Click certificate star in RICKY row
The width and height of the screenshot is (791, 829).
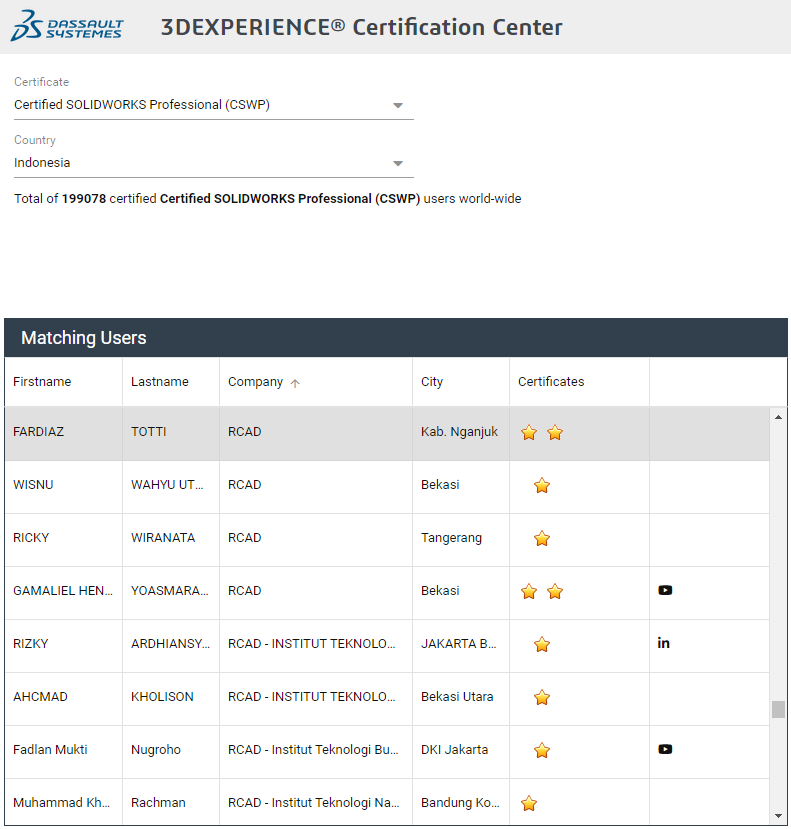(542, 538)
